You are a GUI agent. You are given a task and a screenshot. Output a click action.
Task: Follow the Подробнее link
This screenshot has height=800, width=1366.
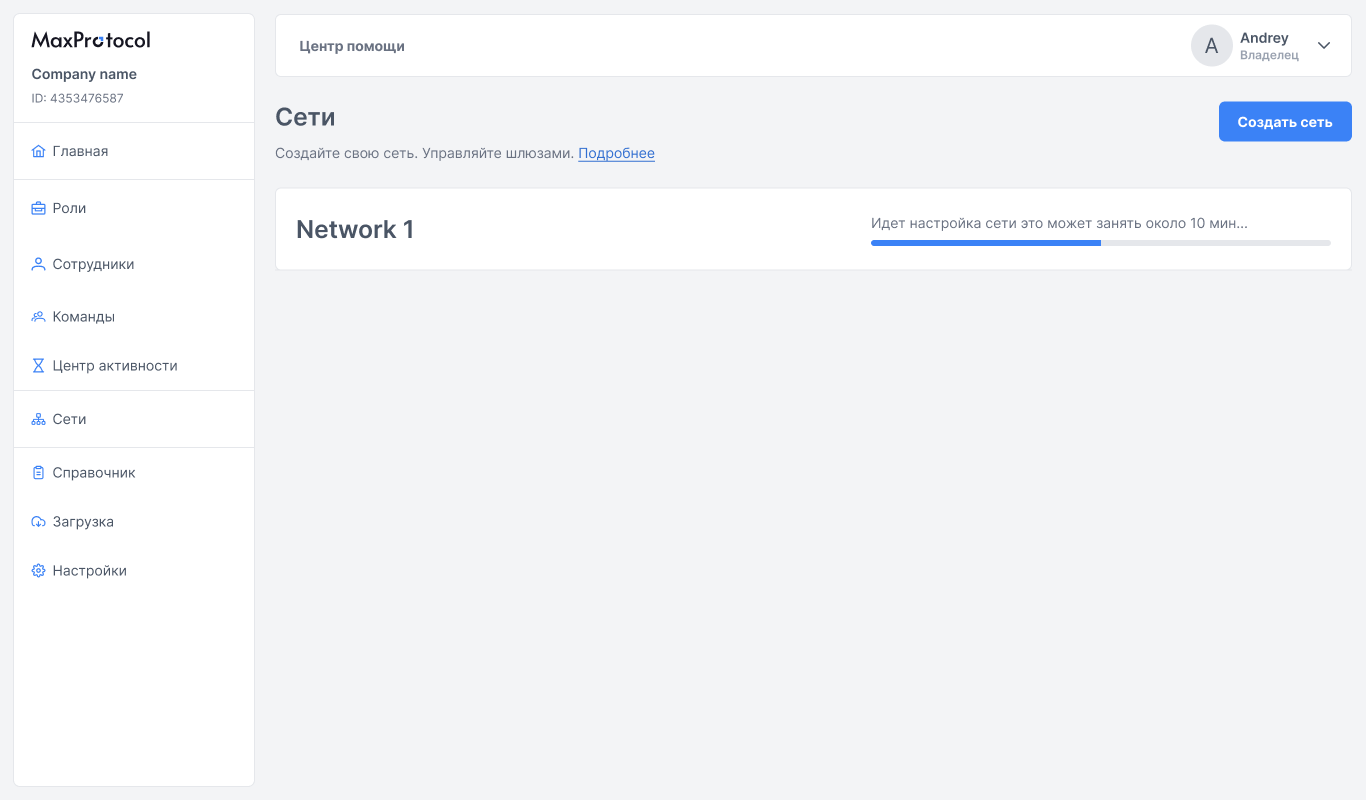point(616,153)
